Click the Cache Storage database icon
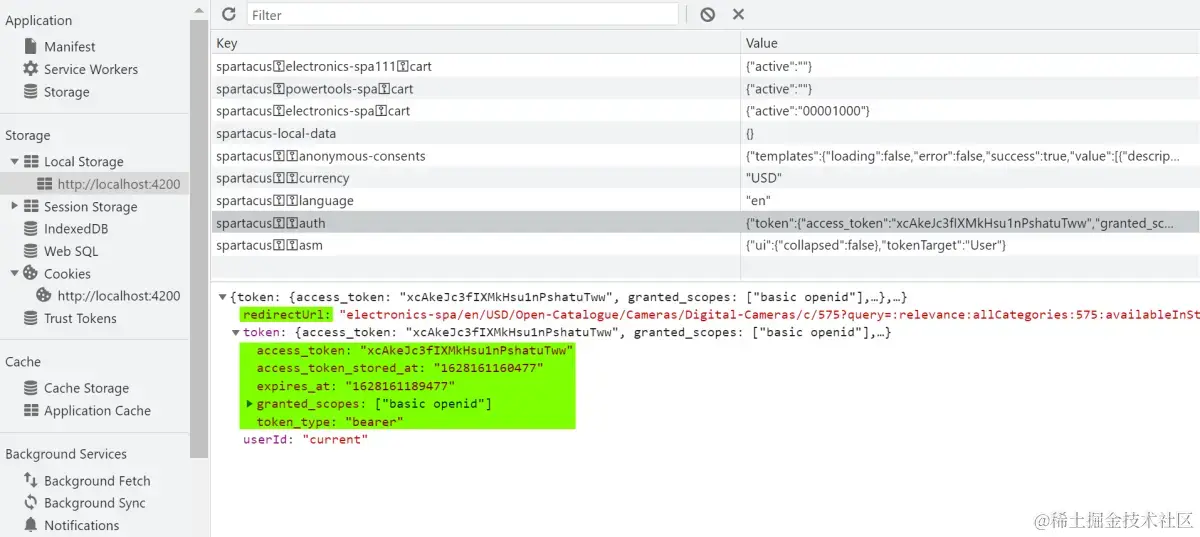 30,388
